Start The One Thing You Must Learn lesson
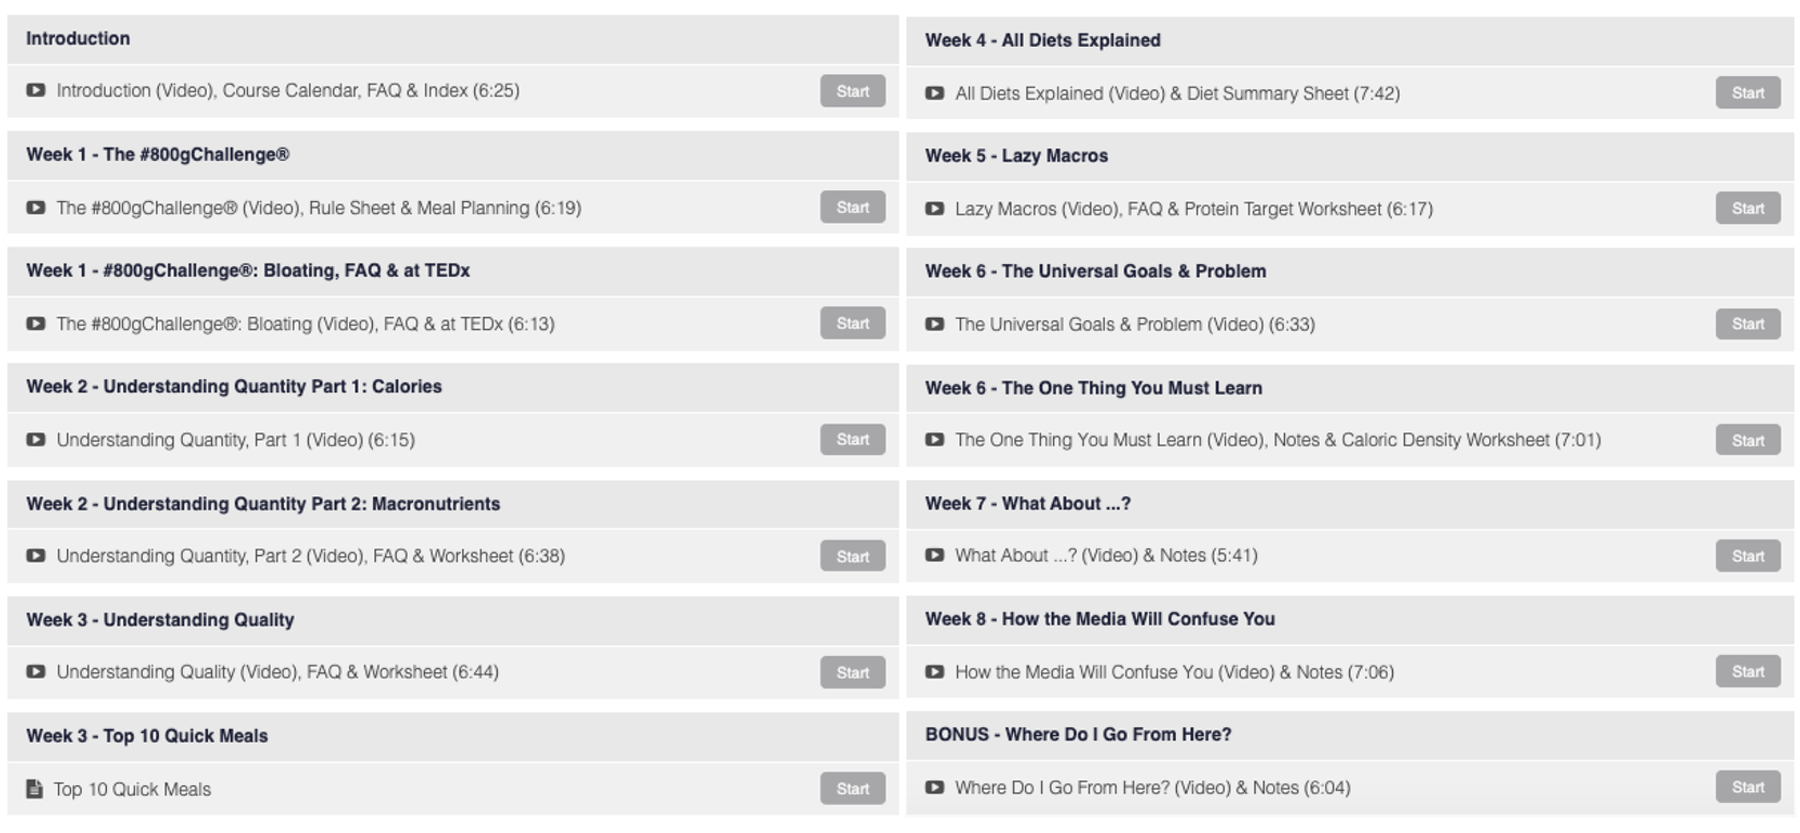Screen dimensions: 1800x833 click(x=1748, y=440)
